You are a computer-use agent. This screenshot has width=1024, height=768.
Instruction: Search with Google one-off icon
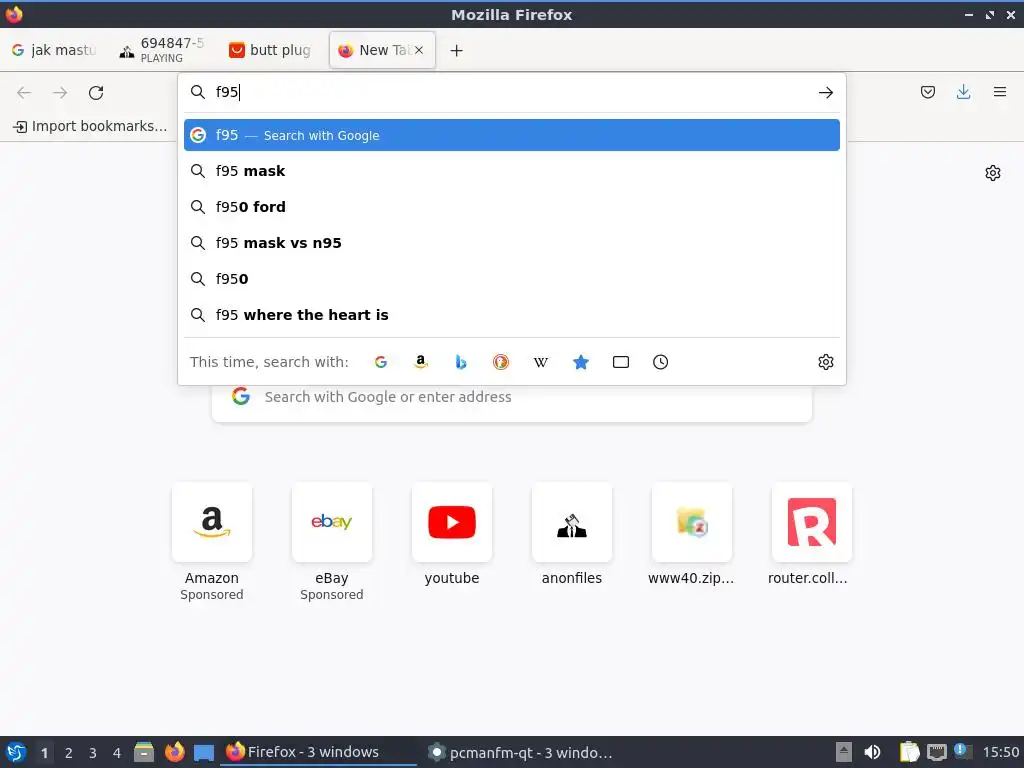381,362
